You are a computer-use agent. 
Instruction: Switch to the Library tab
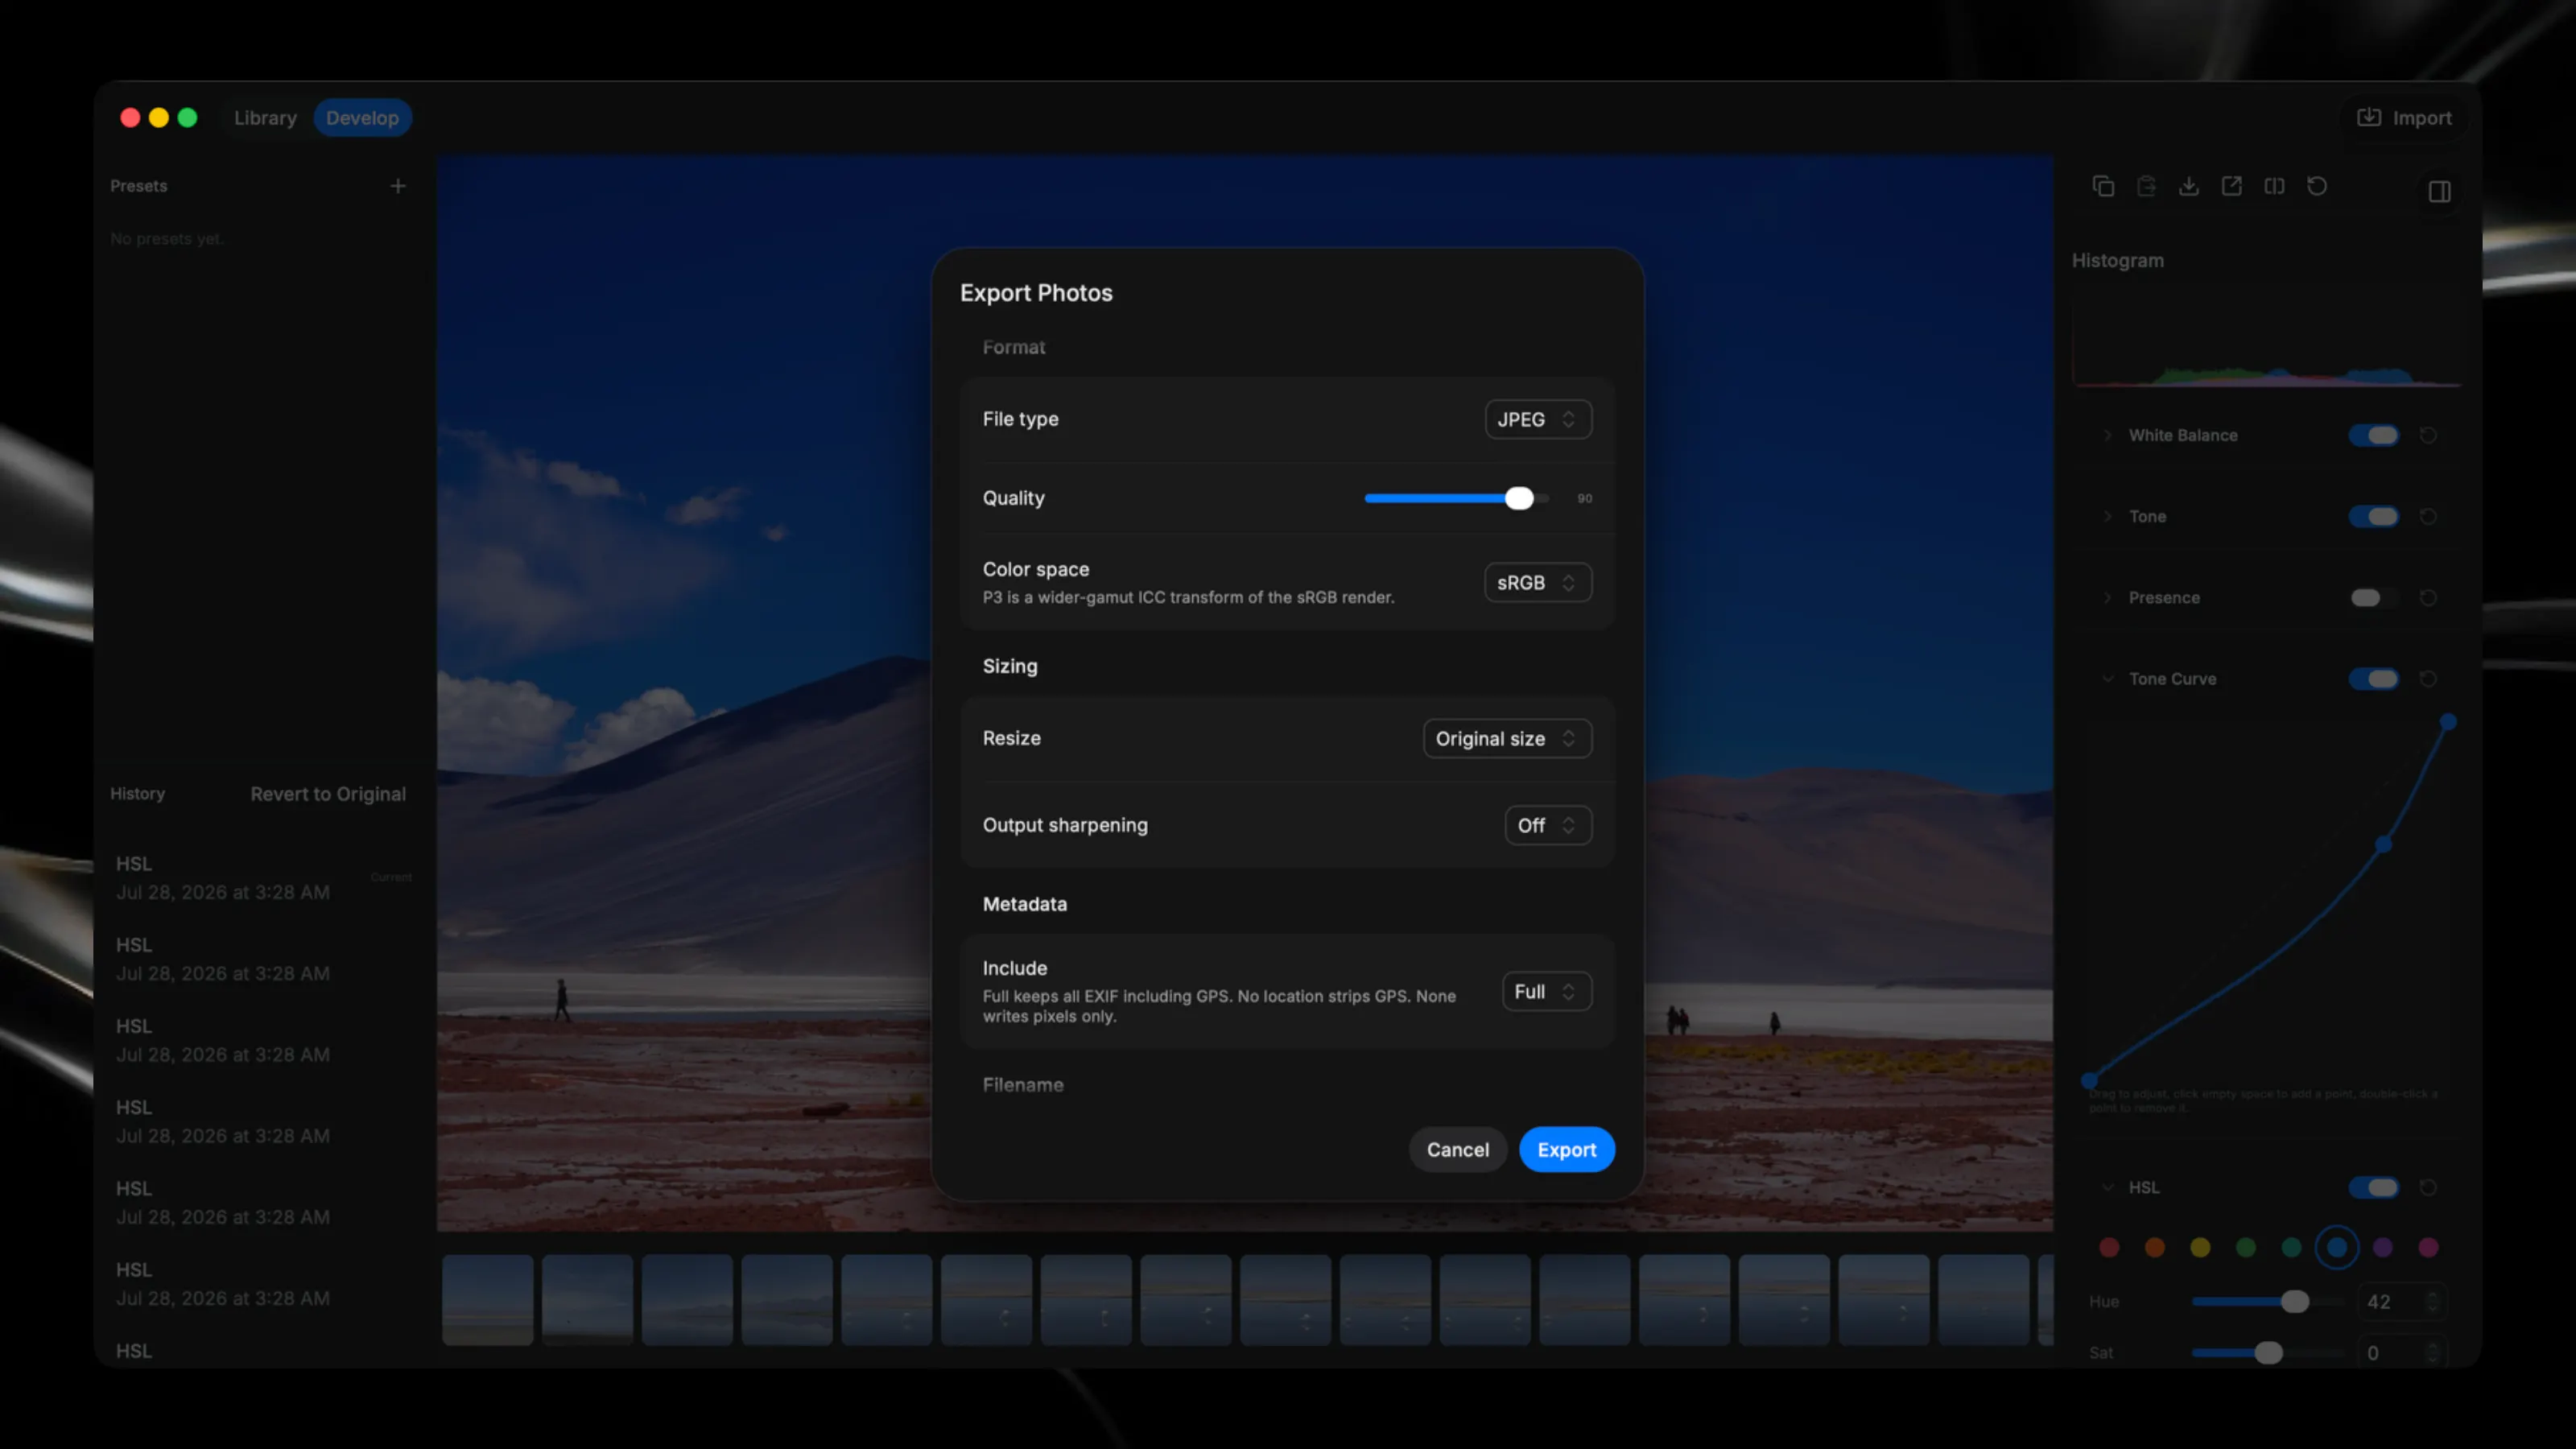(265, 118)
